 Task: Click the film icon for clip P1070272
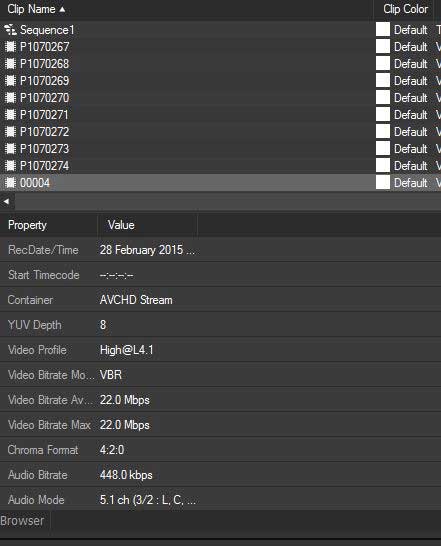(x=10, y=132)
